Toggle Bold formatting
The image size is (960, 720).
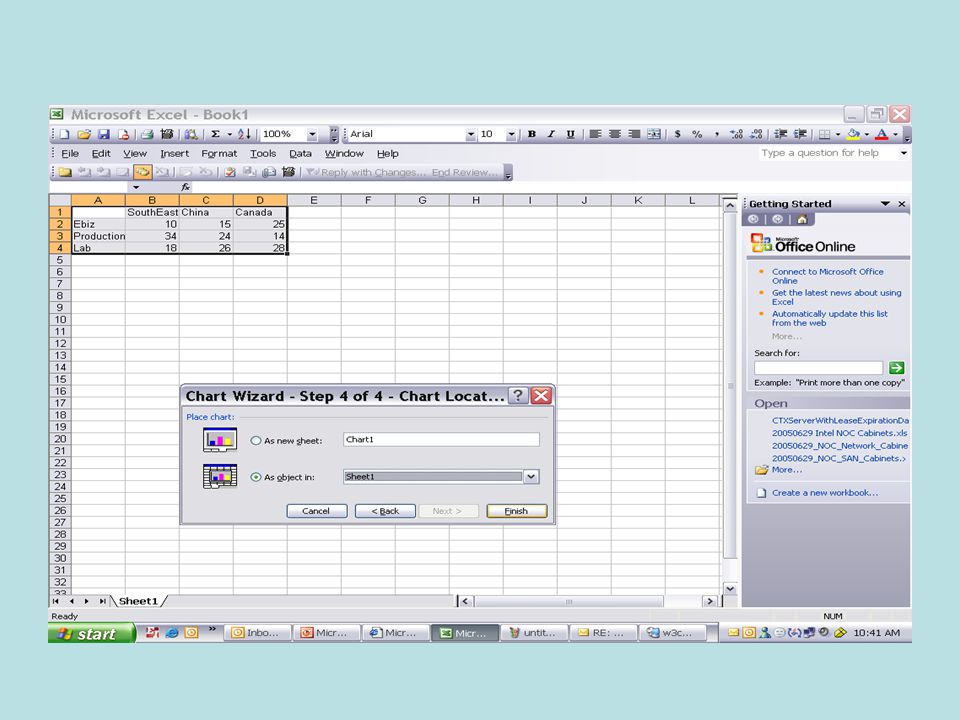point(531,134)
